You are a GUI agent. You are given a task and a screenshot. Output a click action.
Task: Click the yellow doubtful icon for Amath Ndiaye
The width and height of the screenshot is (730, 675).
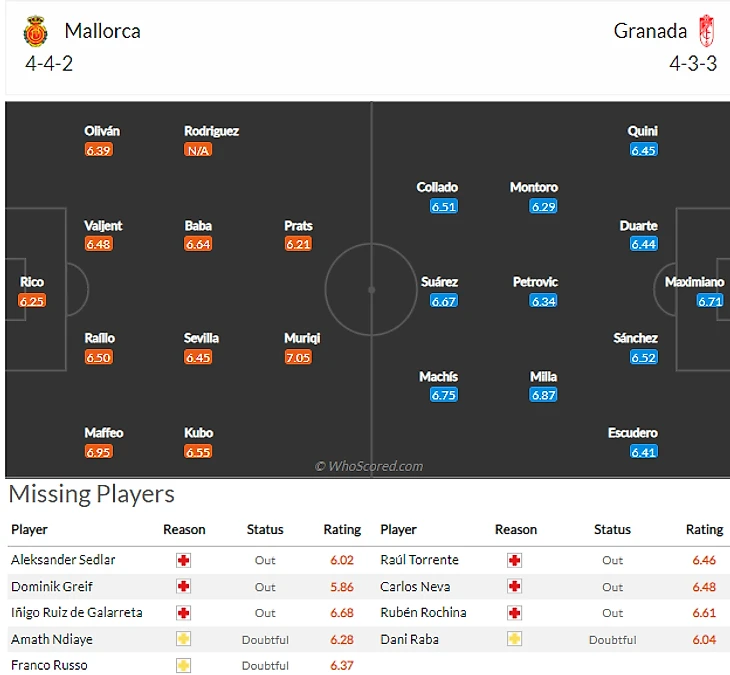[183, 639]
